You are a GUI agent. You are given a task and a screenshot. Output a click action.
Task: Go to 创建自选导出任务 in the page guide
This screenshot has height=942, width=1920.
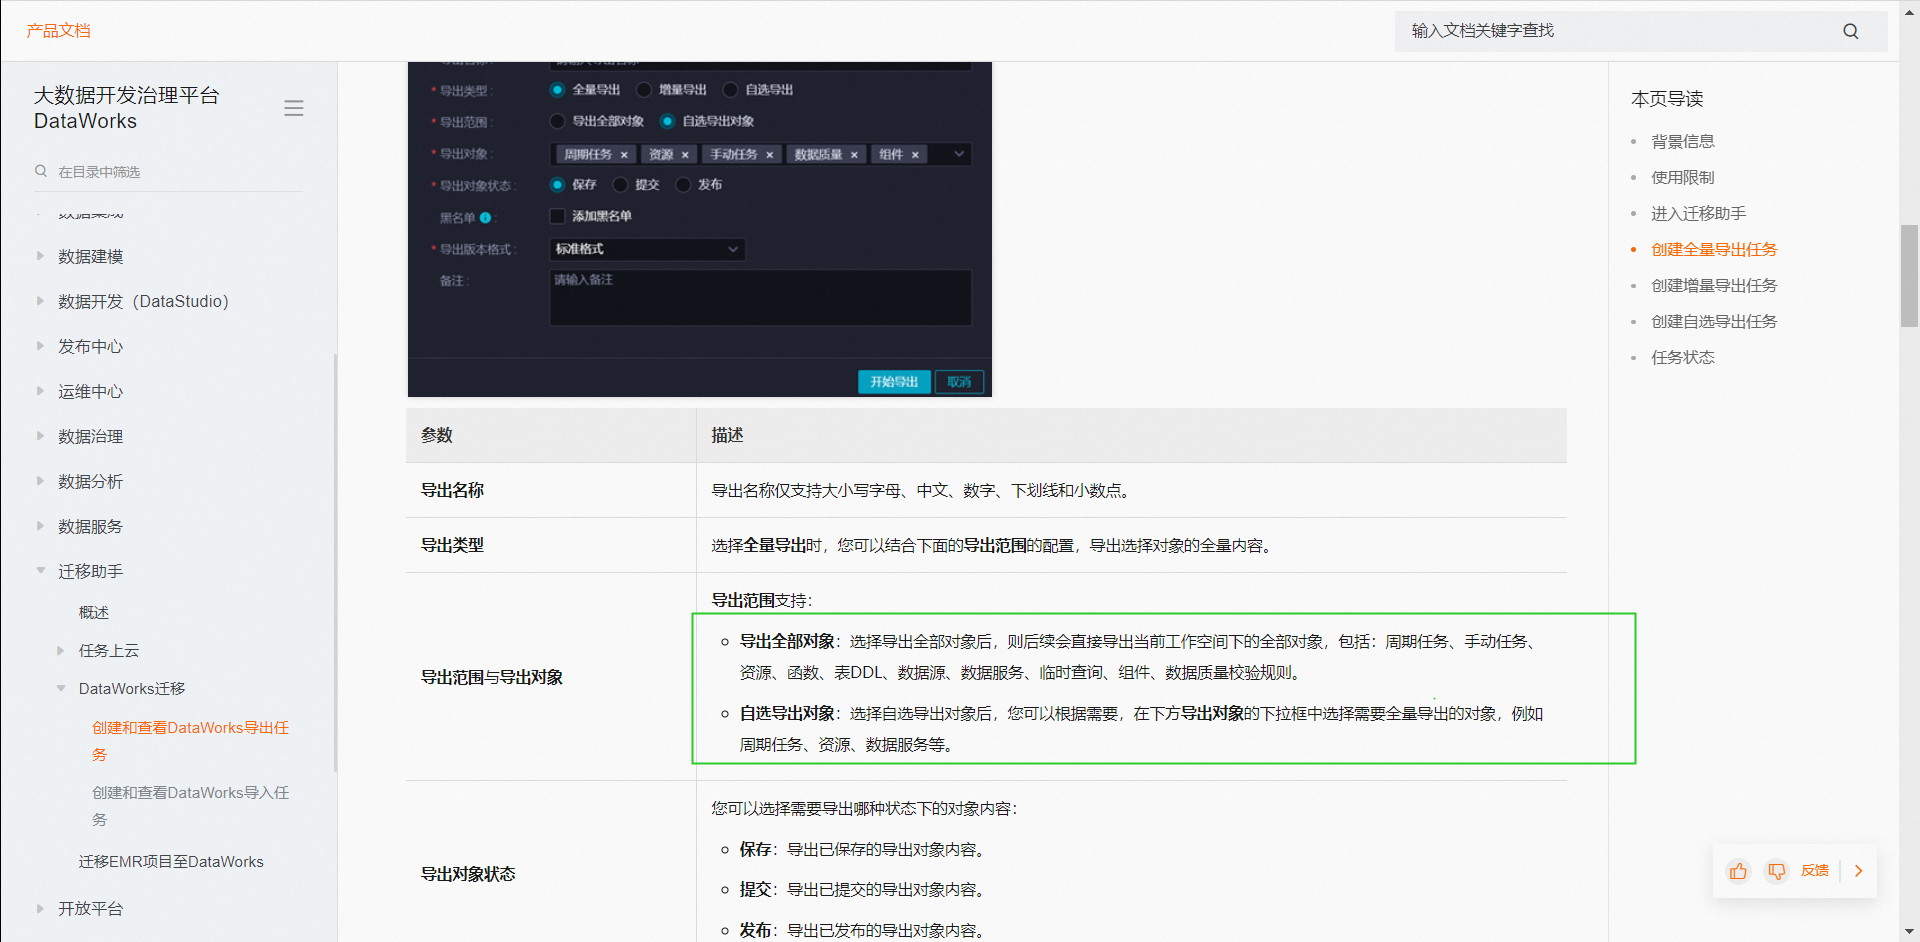click(x=1714, y=321)
